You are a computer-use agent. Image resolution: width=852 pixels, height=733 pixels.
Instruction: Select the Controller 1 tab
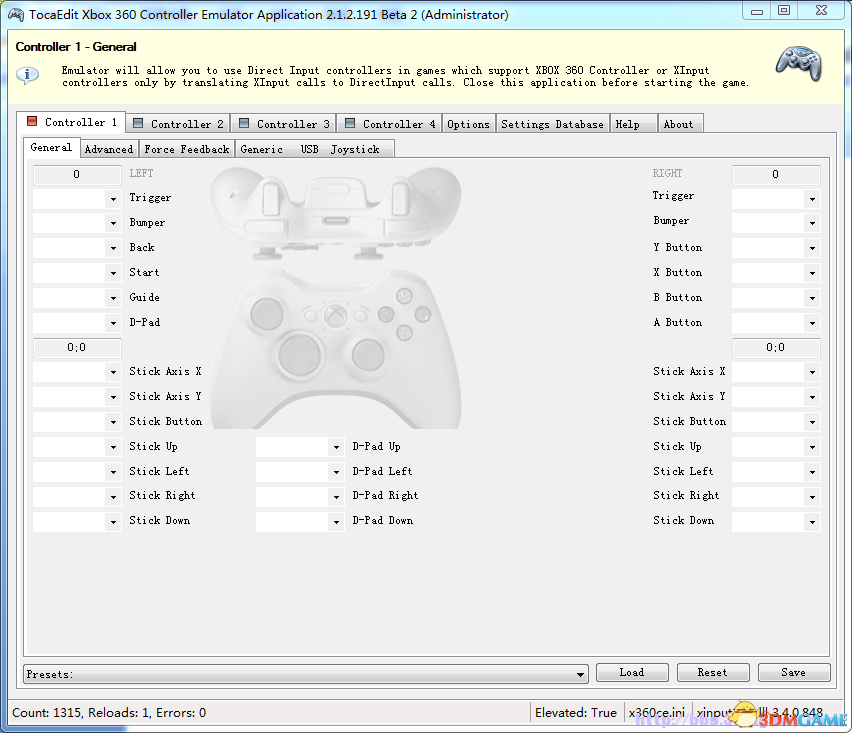(72, 122)
